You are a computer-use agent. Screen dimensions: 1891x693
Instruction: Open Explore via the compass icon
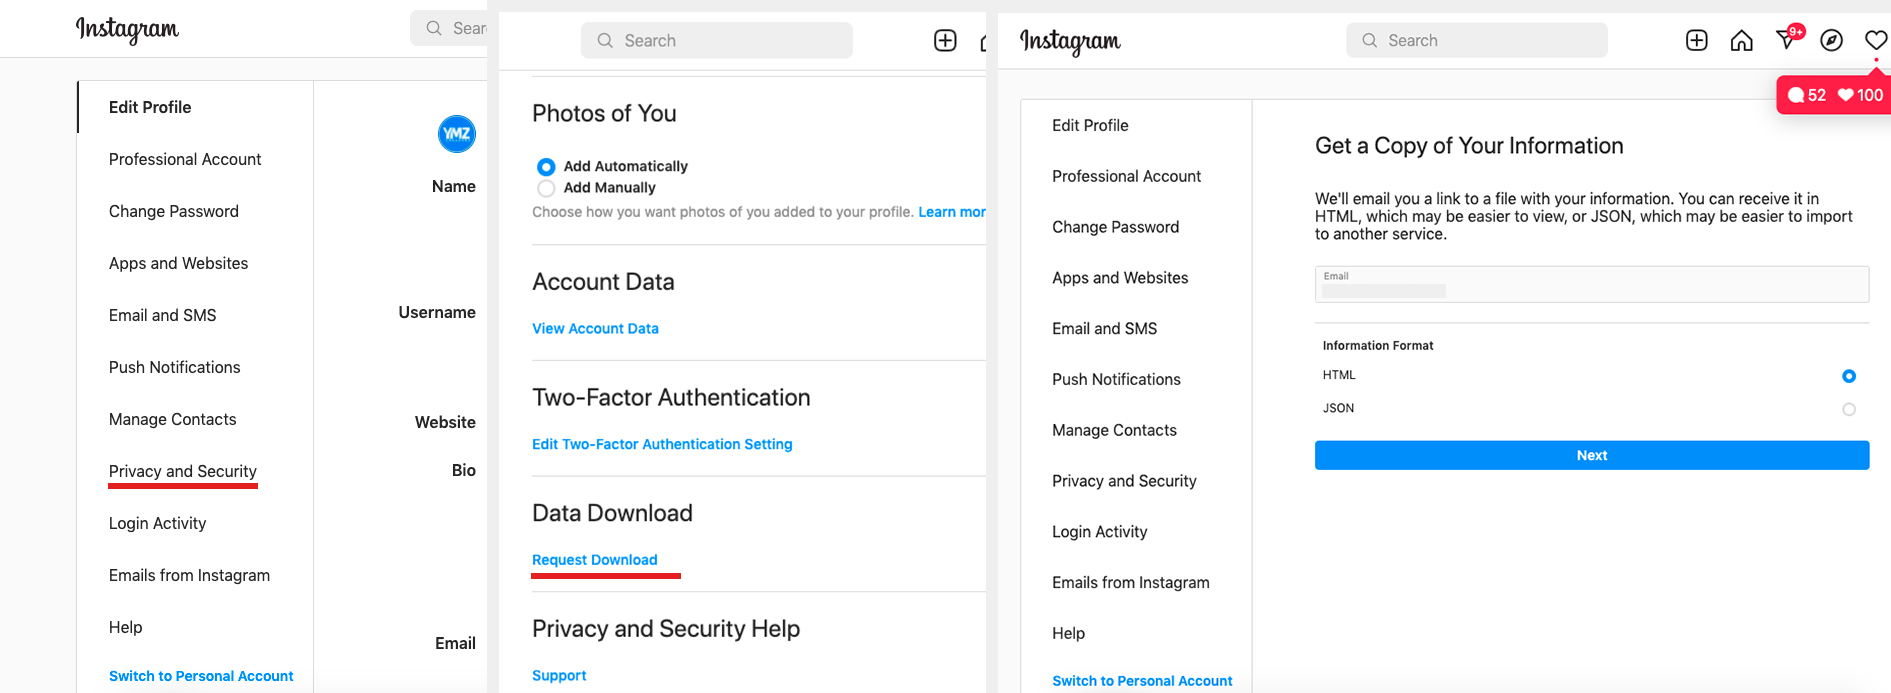click(x=1832, y=40)
